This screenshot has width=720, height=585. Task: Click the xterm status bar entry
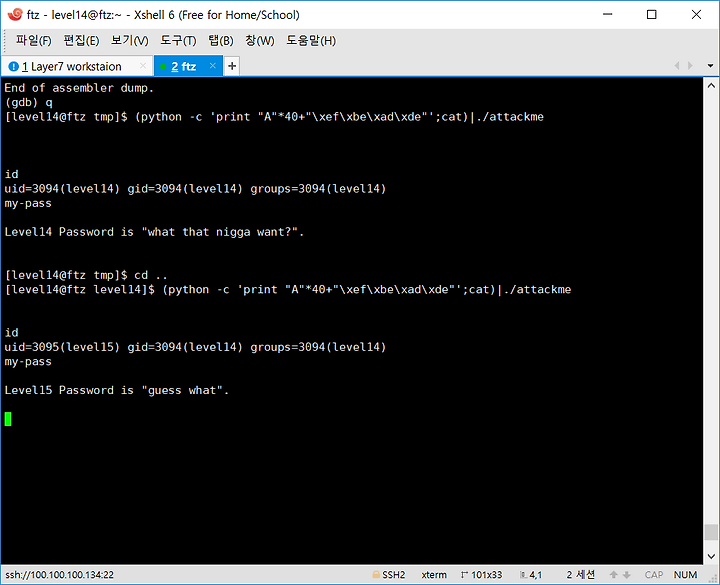coord(434,575)
